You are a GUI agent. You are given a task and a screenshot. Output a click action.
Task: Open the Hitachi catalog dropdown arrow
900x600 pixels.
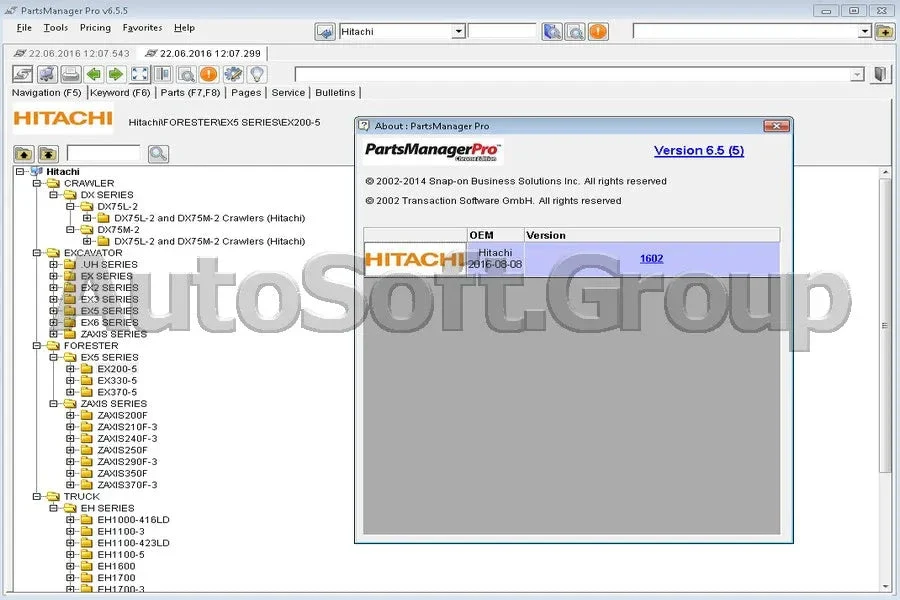point(458,32)
